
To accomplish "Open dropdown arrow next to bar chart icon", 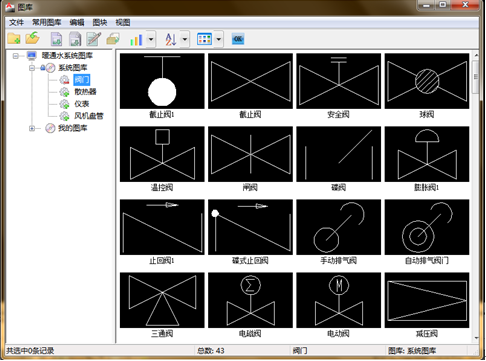I will coord(151,39).
